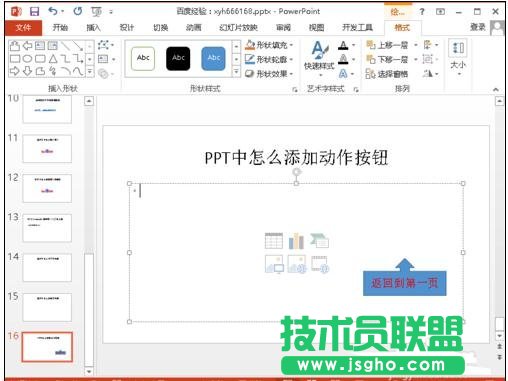Choose the curve line shape
508x381 pixels.
click(78, 71)
